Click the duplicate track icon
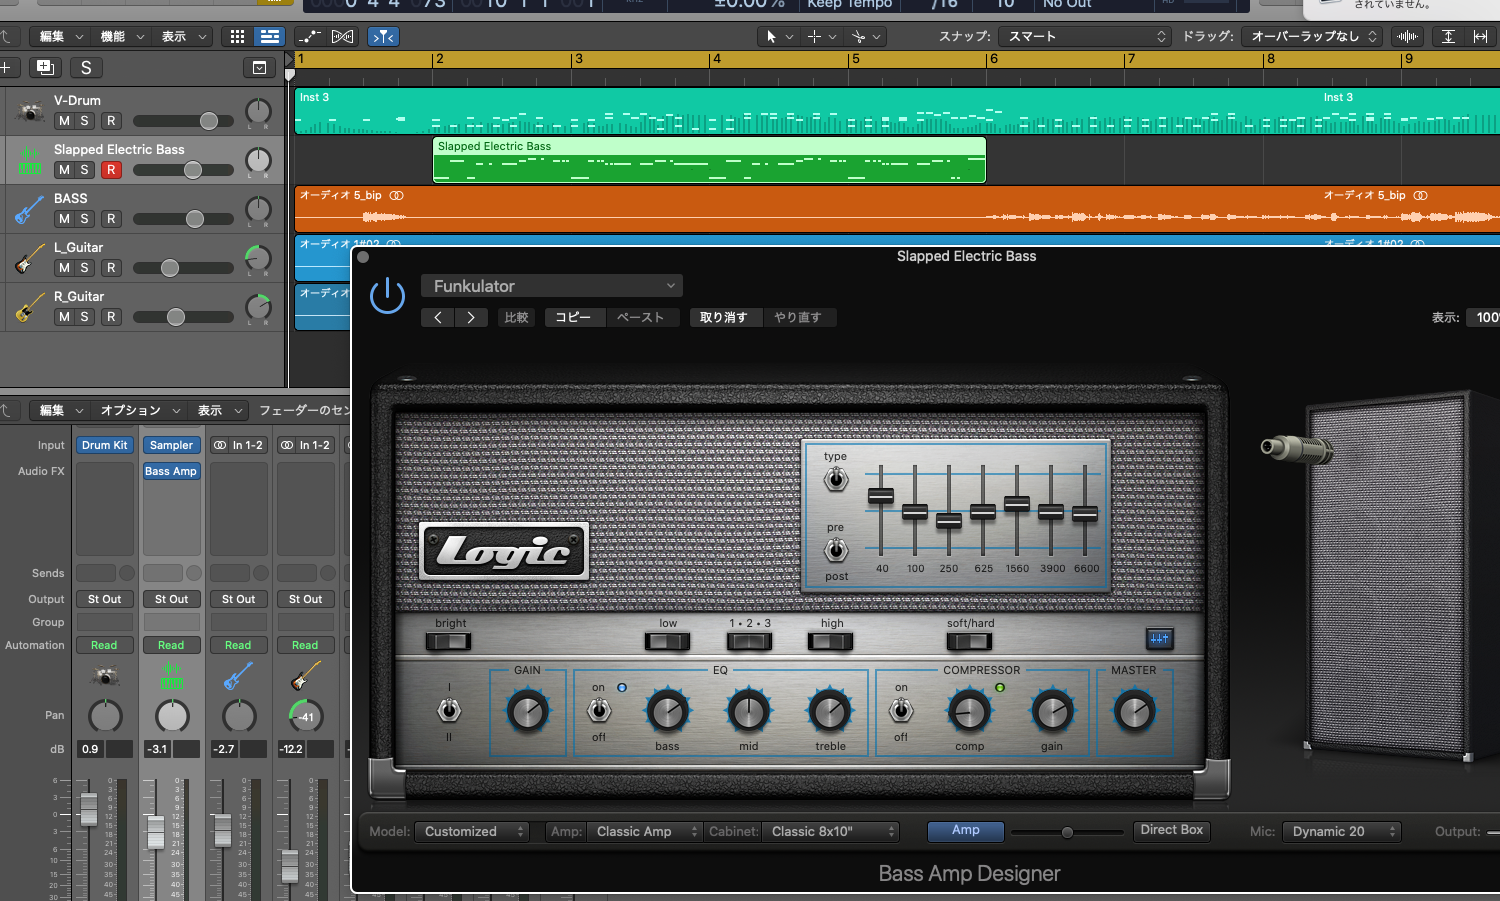 (x=44, y=67)
